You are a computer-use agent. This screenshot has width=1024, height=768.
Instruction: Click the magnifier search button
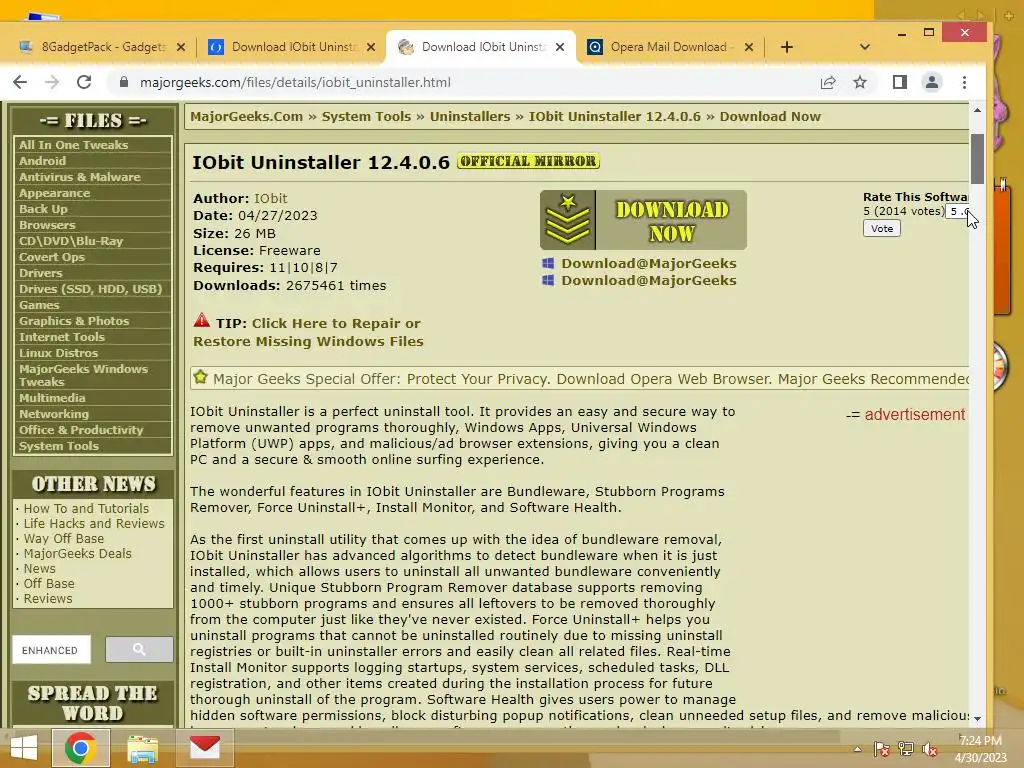[x=139, y=650]
